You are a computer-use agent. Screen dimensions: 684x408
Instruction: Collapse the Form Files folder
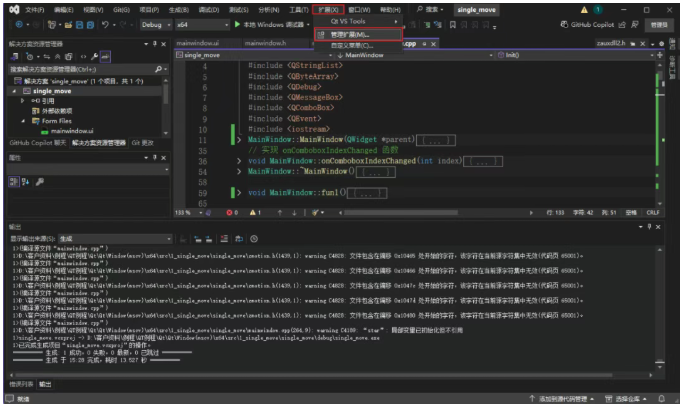coord(23,121)
